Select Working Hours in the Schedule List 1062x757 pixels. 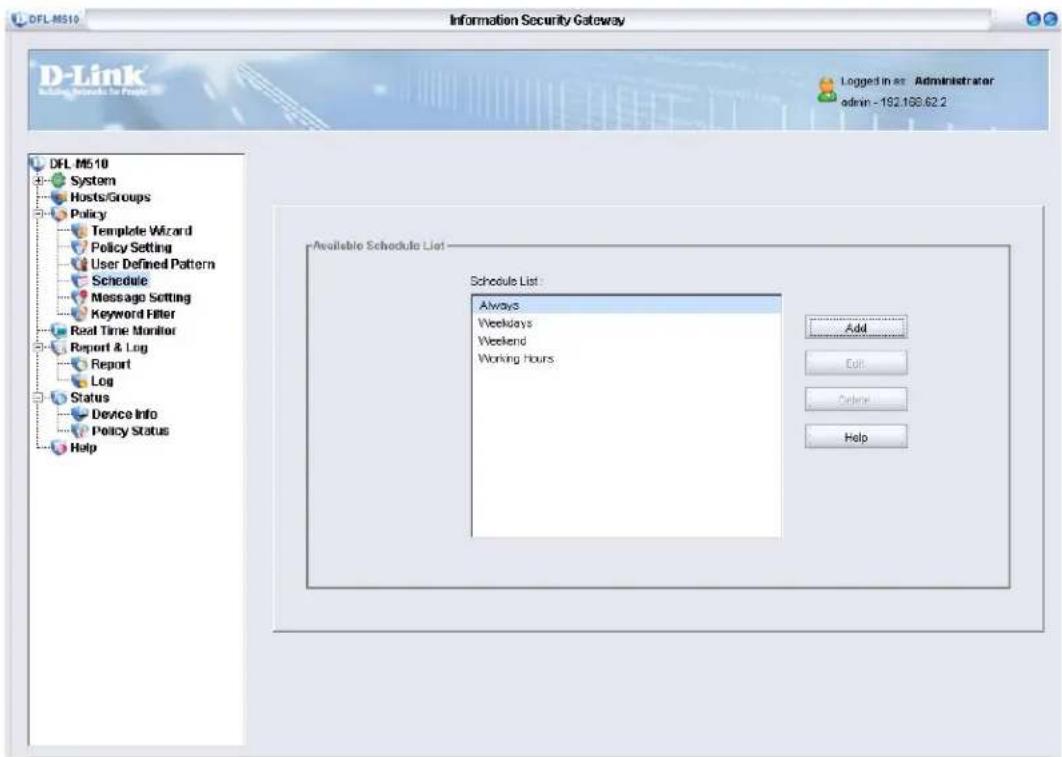pos(626,358)
